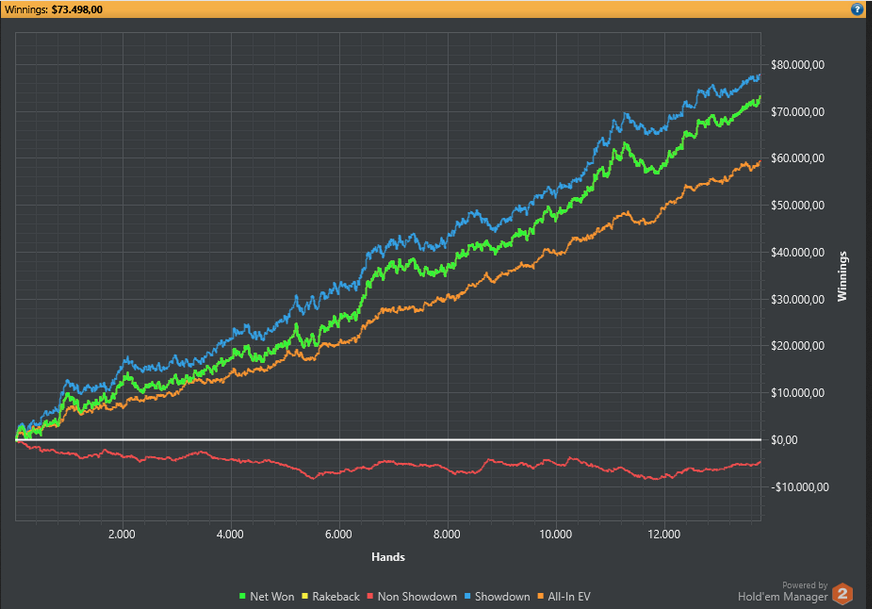The width and height of the screenshot is (872, 609).
Task: Click the 8.000 hands axis label
Action: [x=447, y=534]
